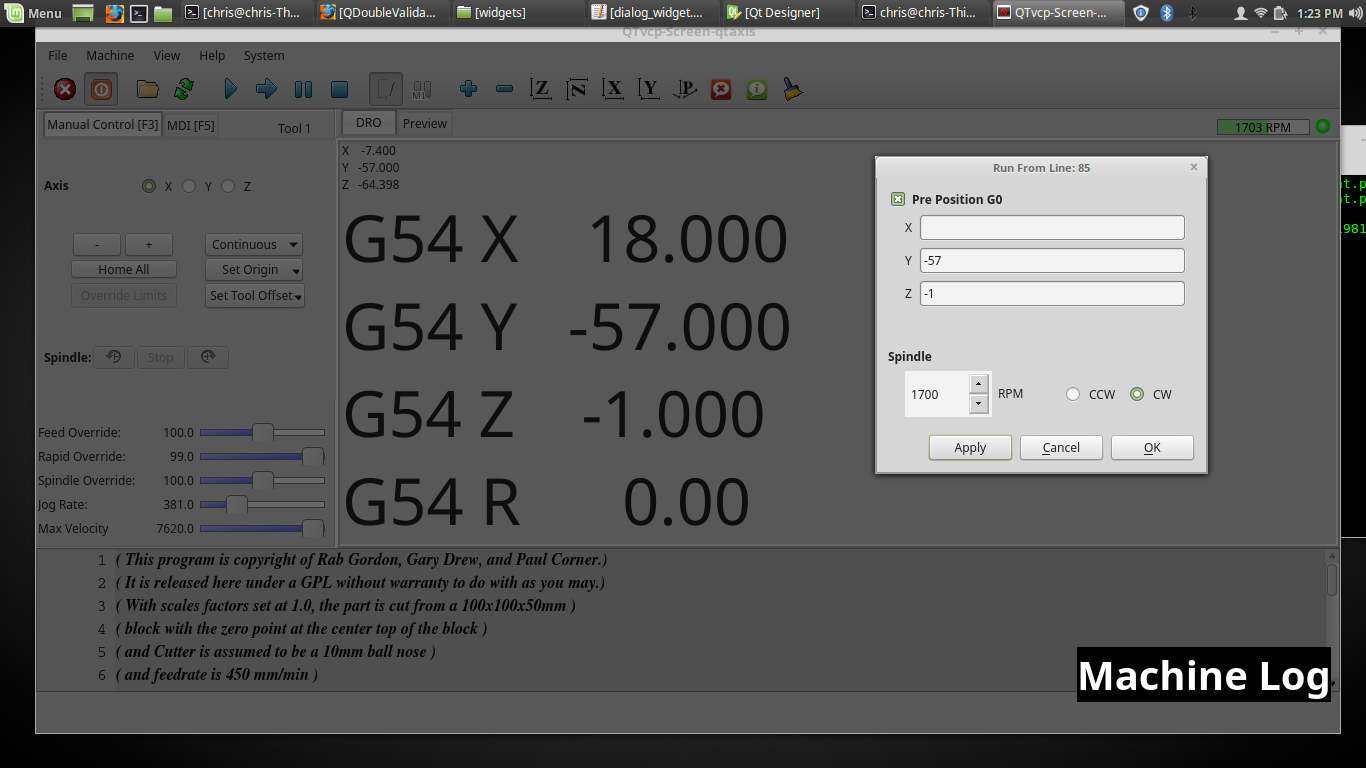1366x768 pixels.
Task: Switch to the Preview tab
Action: click(x=425, y=123)
